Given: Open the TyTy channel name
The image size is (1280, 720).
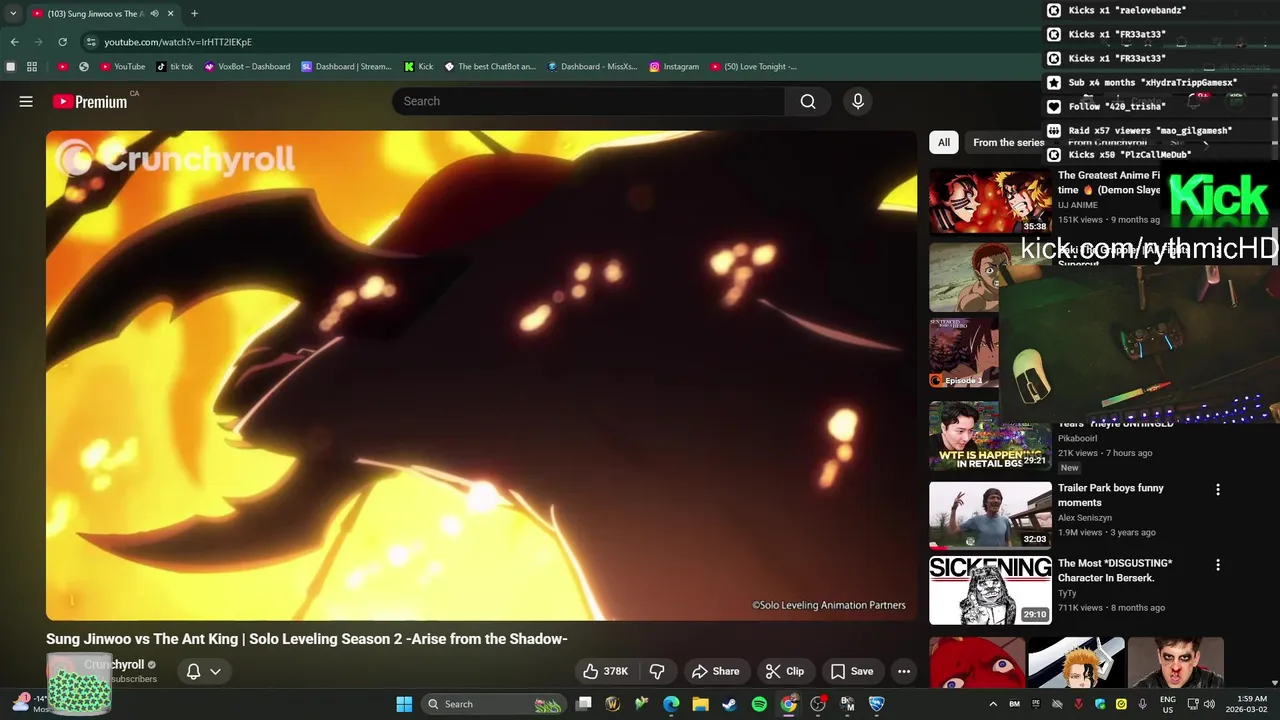Looking at the screenshot, I should 1067,593.
